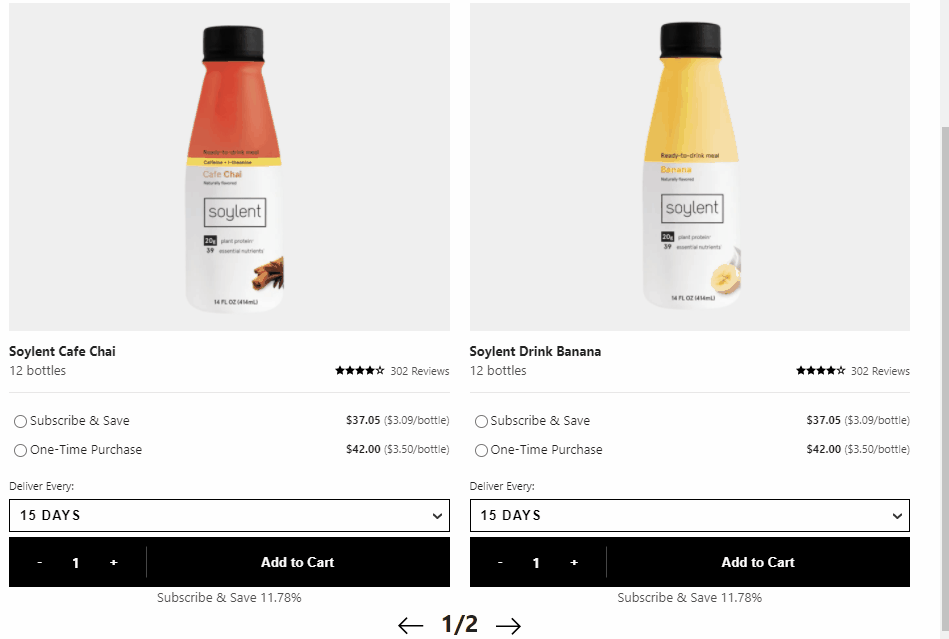Choose One-Time Purchase for Cafe Chai

coord(21,451)
